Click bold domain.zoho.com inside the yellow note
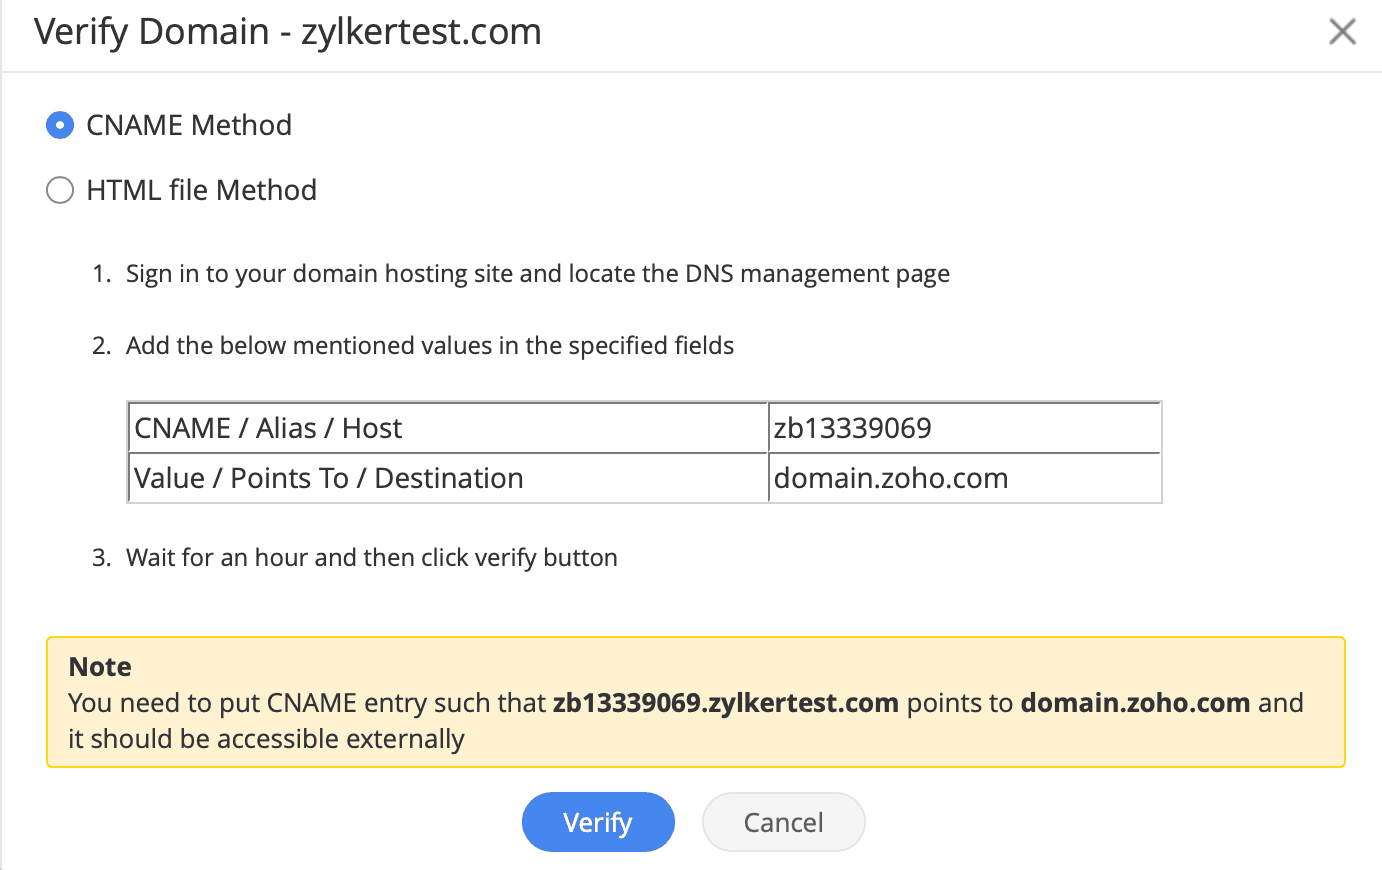Viewport: 1382px width, 870px height. (1135, 703)
